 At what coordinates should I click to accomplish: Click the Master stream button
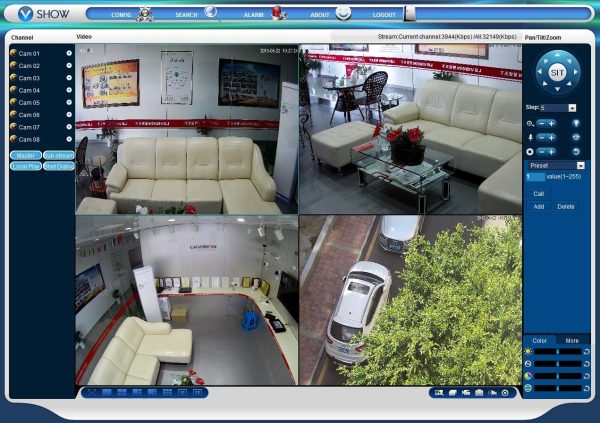(x=26, y=155)
